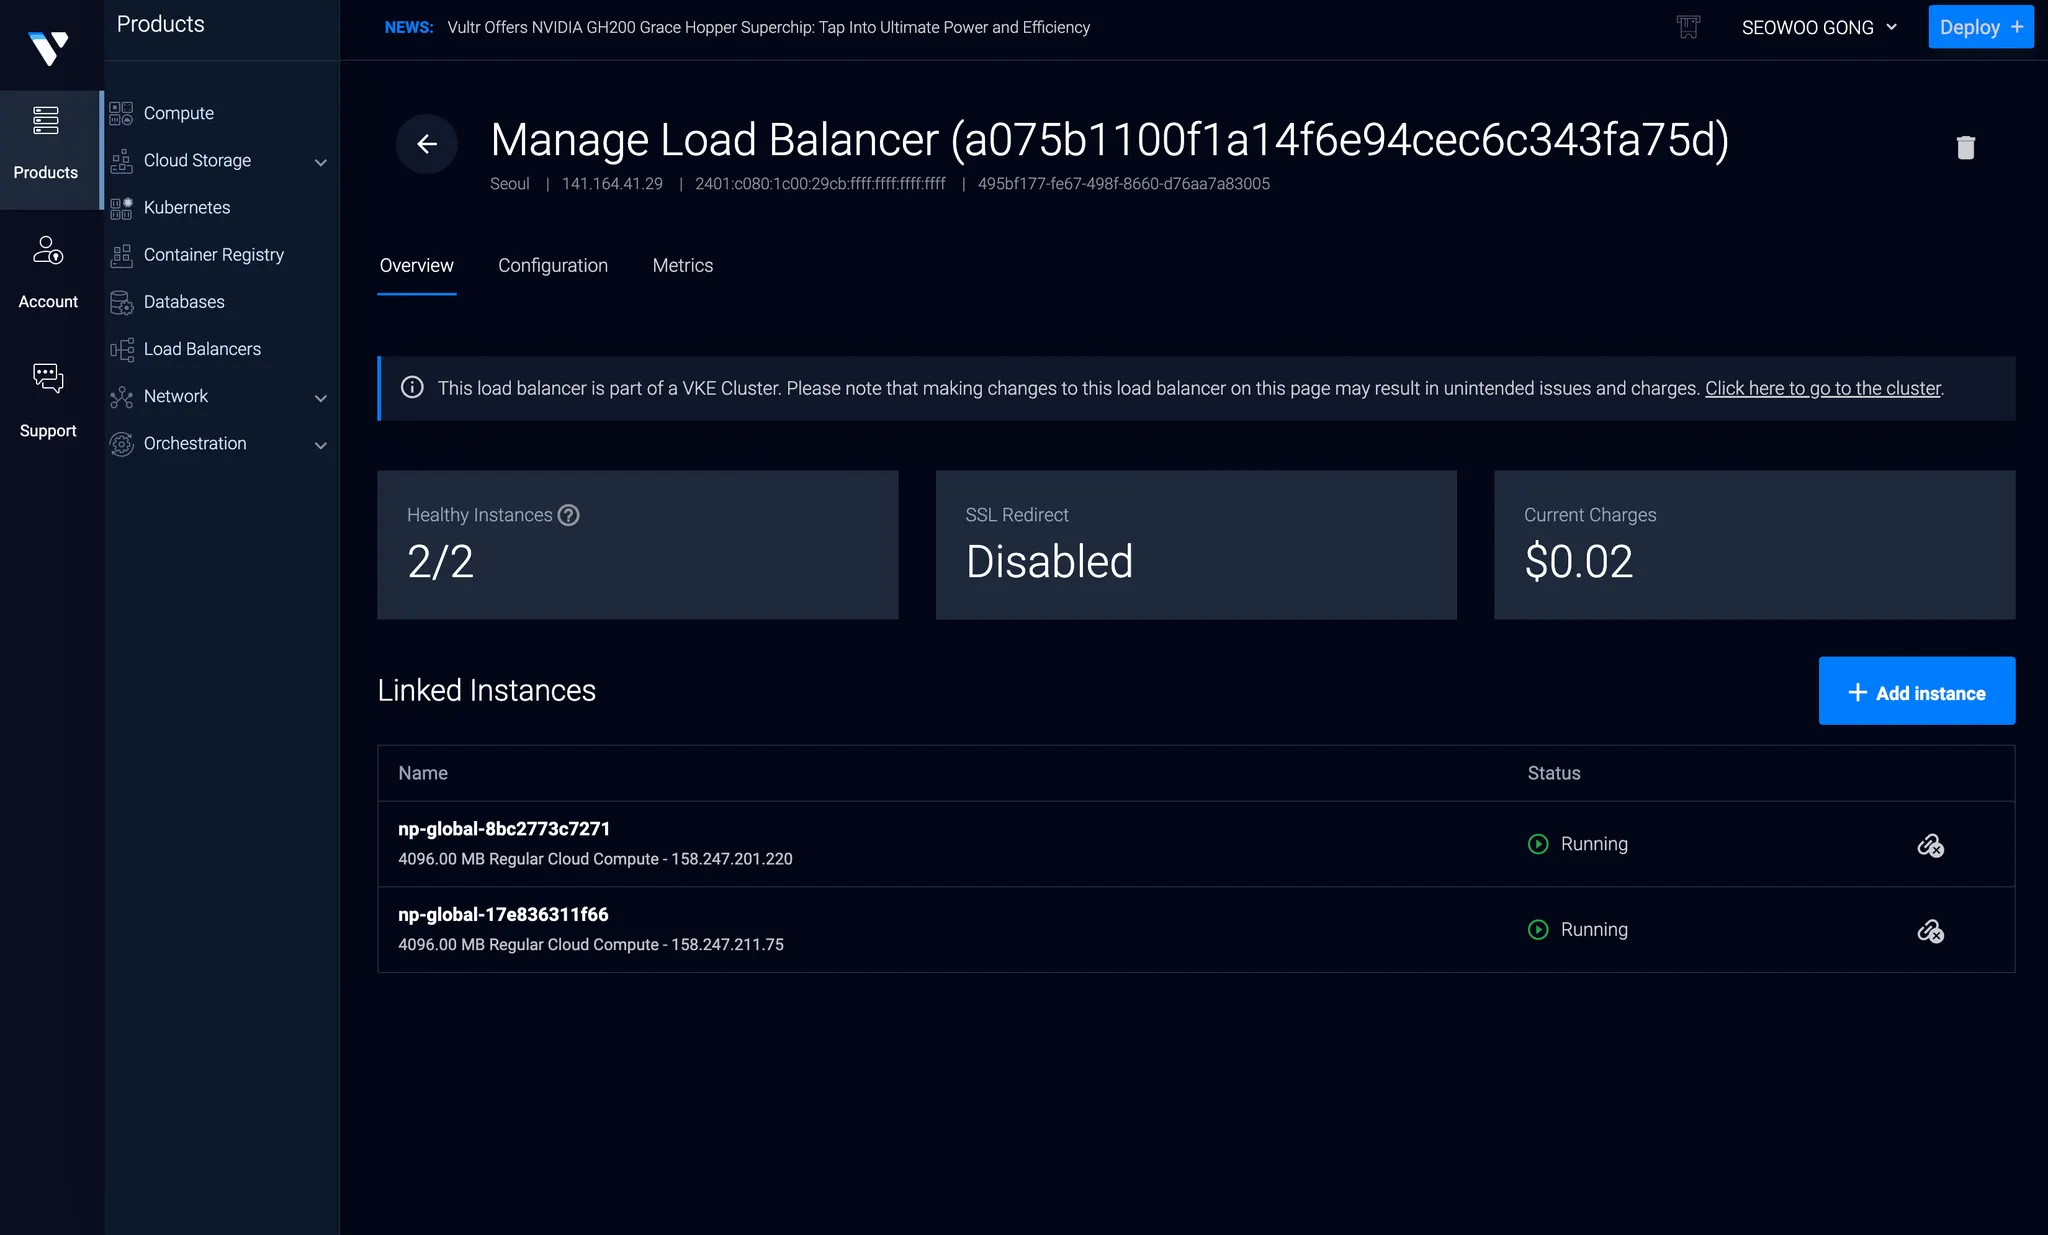
Task: Click the back arrow button
Action: point(427,144)
